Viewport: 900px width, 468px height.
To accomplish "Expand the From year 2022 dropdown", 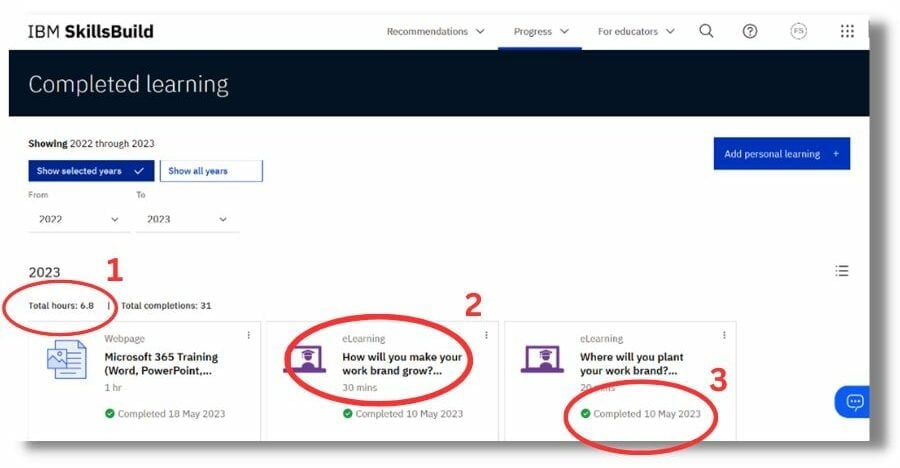I will click(x=78, y=219).
